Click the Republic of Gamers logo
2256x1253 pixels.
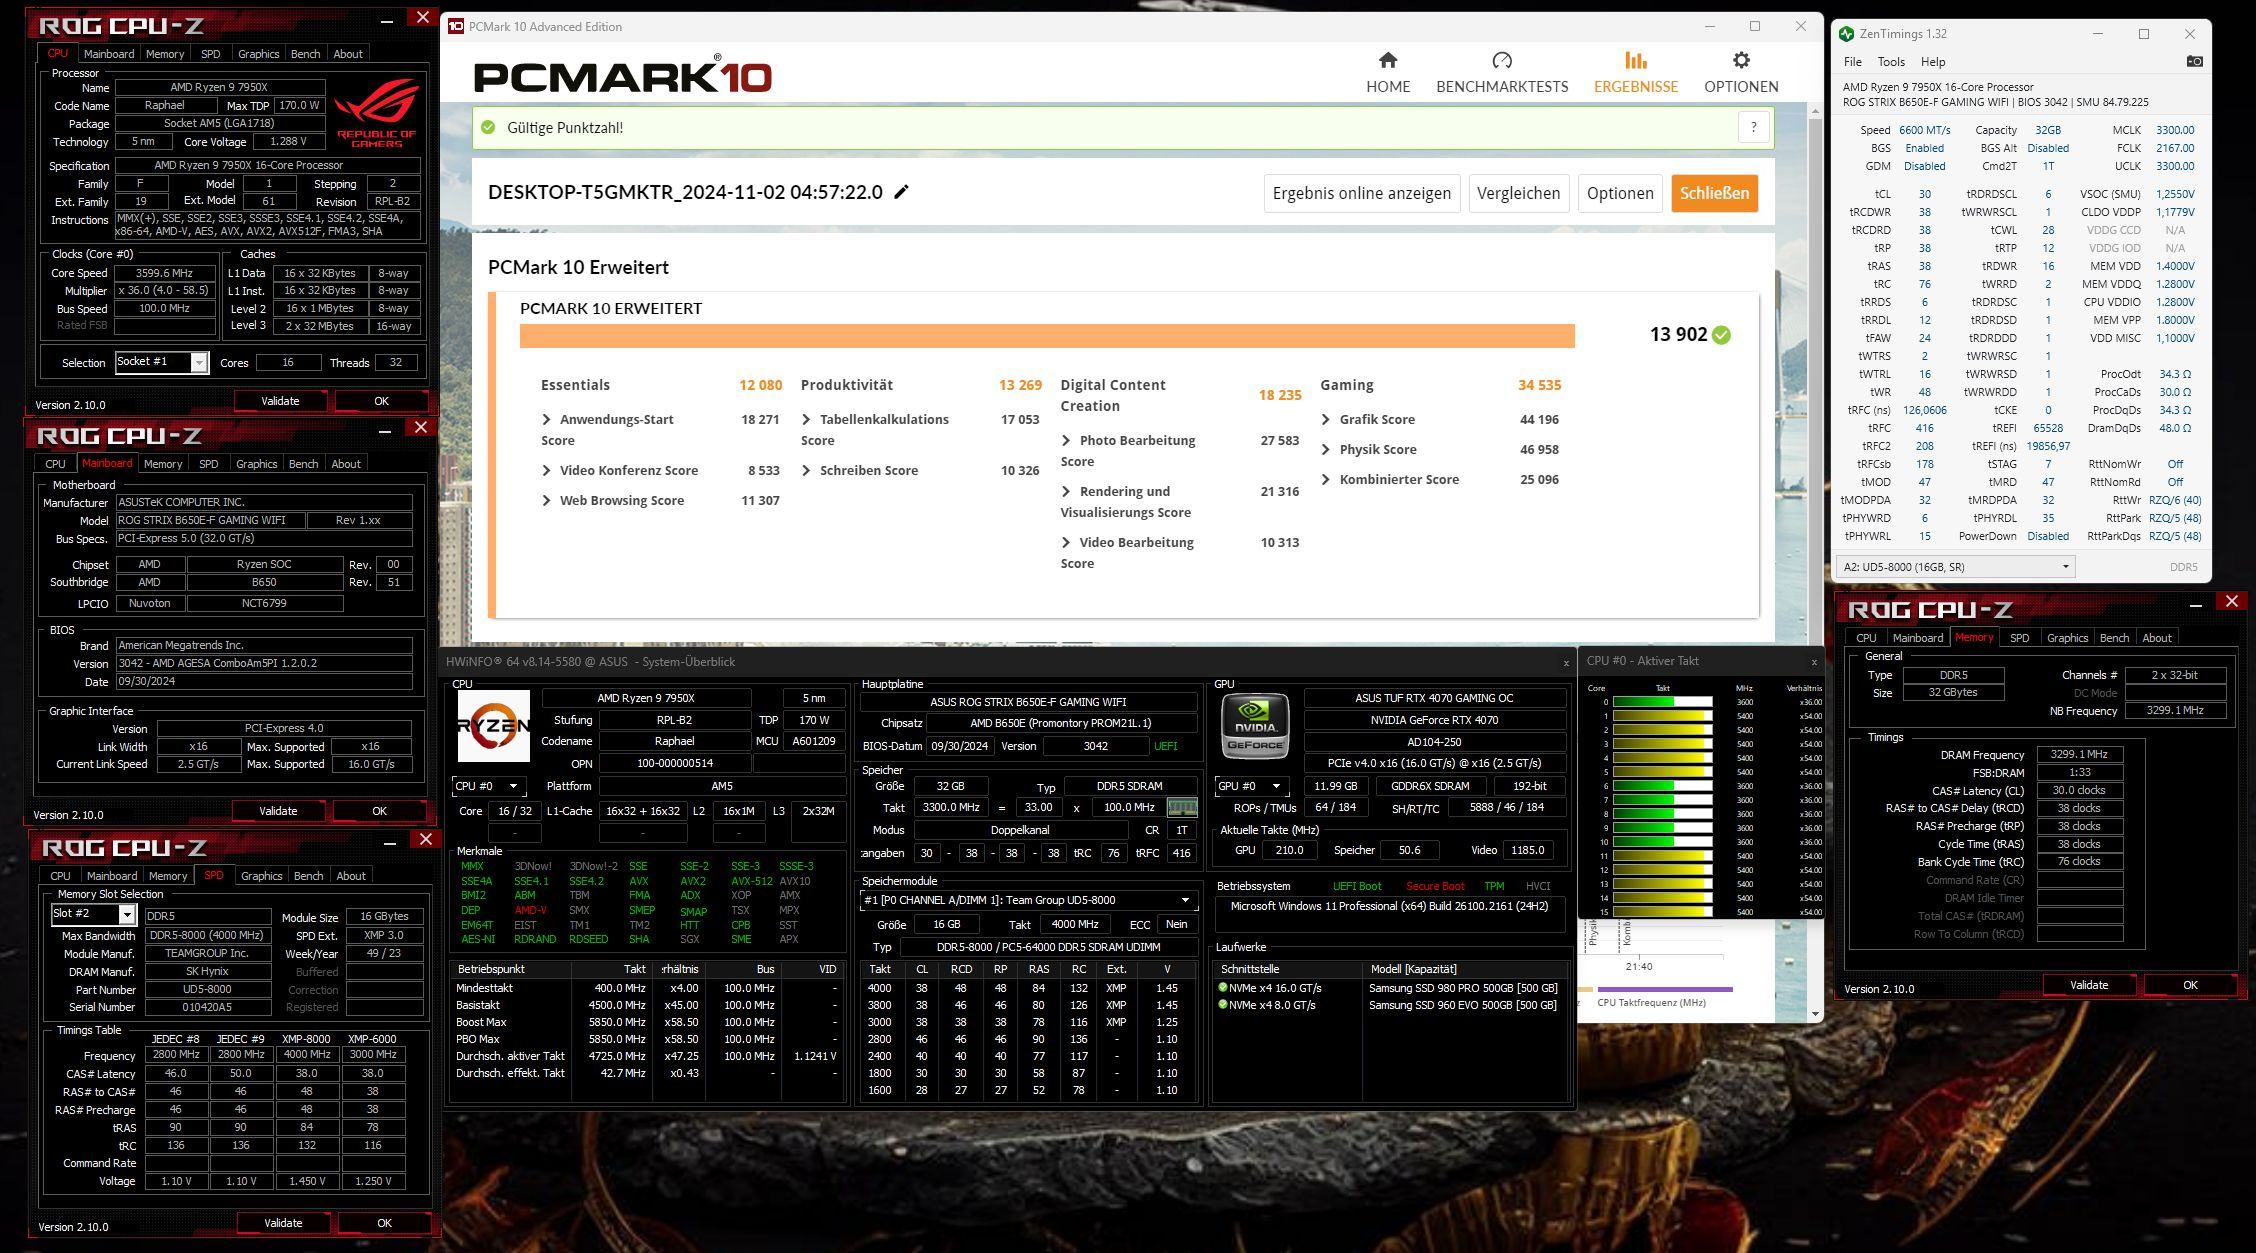pyautogui.click(x=377, y=113)
